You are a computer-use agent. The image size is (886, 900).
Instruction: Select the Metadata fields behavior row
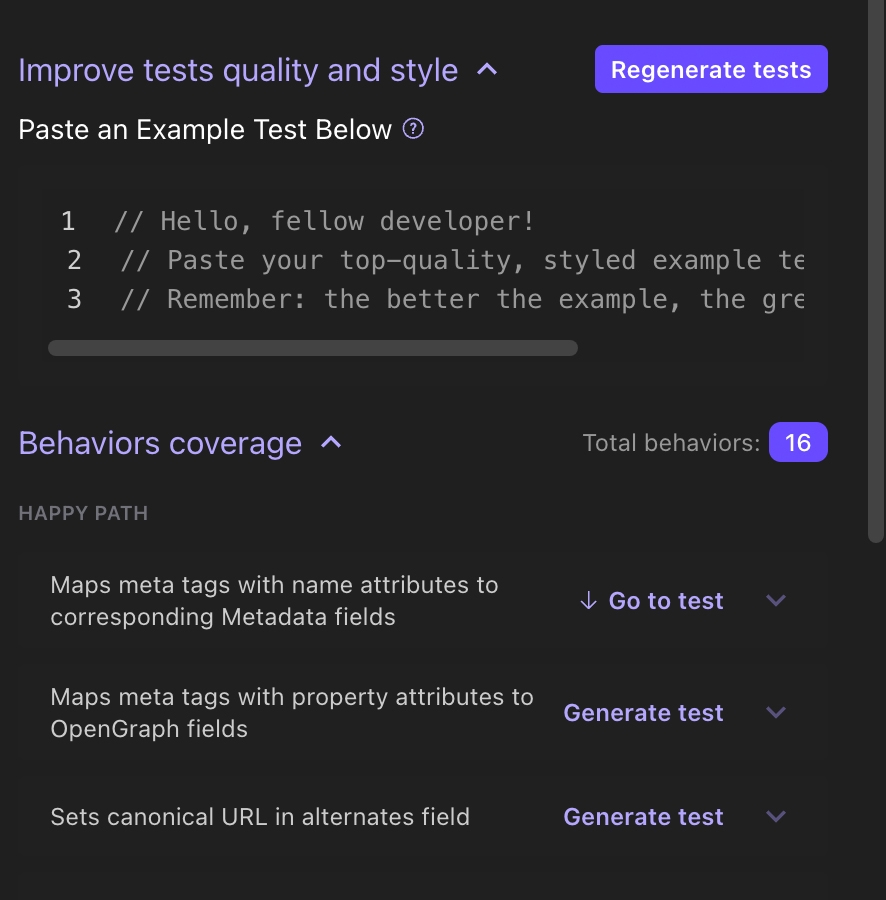point(274,600)
